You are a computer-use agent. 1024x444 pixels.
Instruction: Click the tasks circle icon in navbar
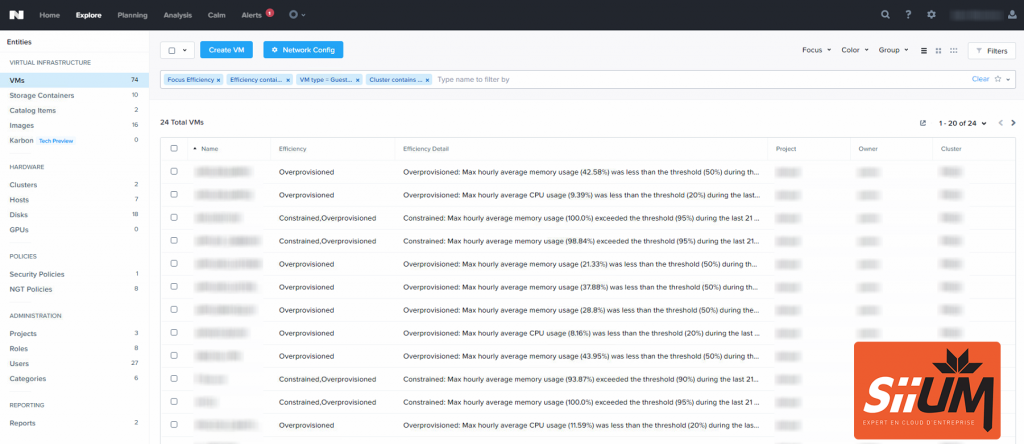[294, 15]
